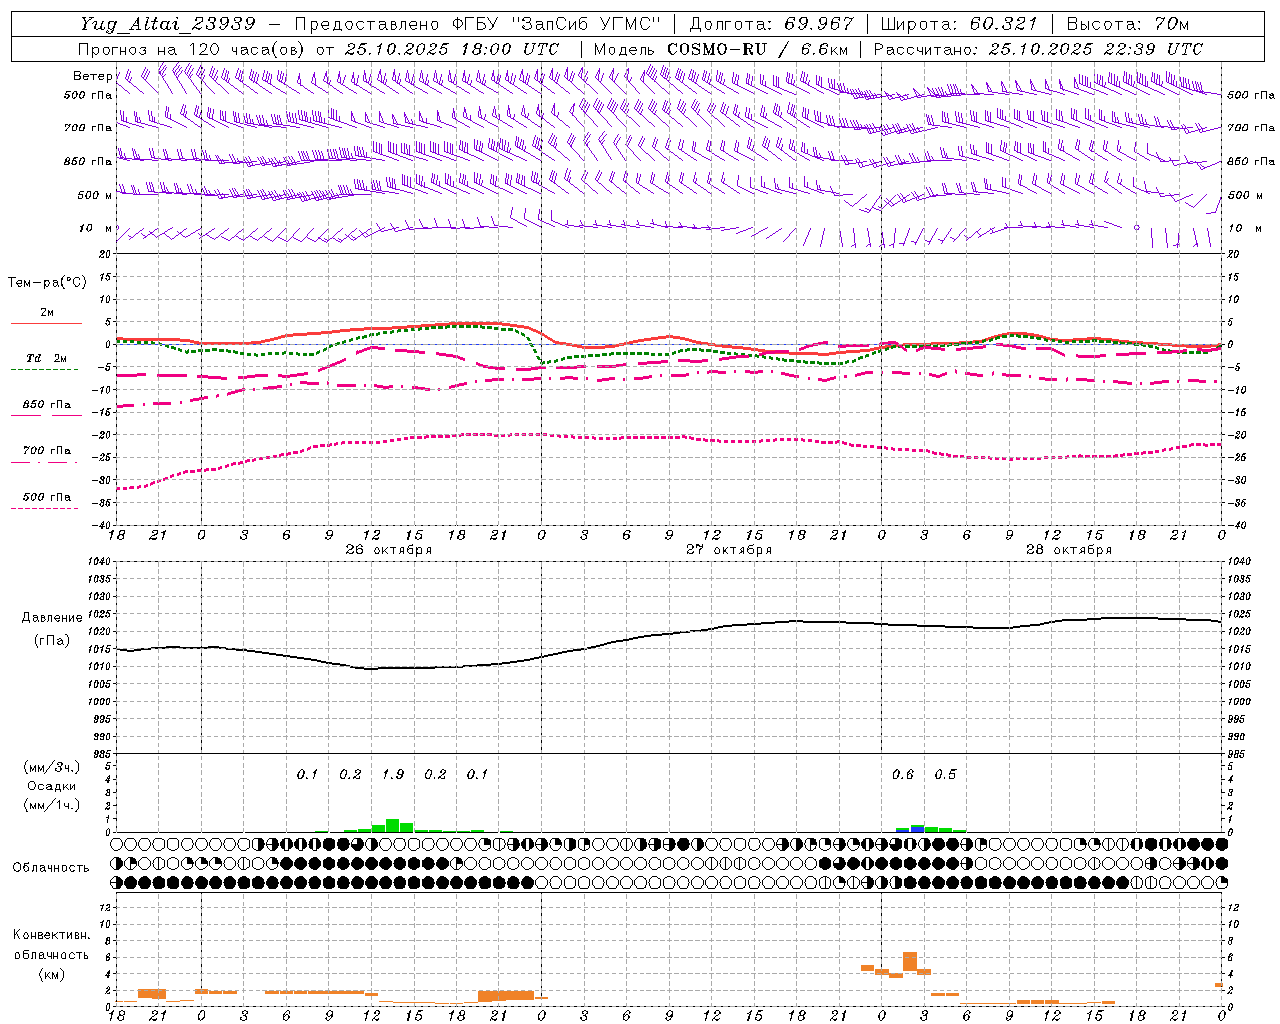Click the Осадки panel label
The image size is (1280, 1024).
pos(51,786)
